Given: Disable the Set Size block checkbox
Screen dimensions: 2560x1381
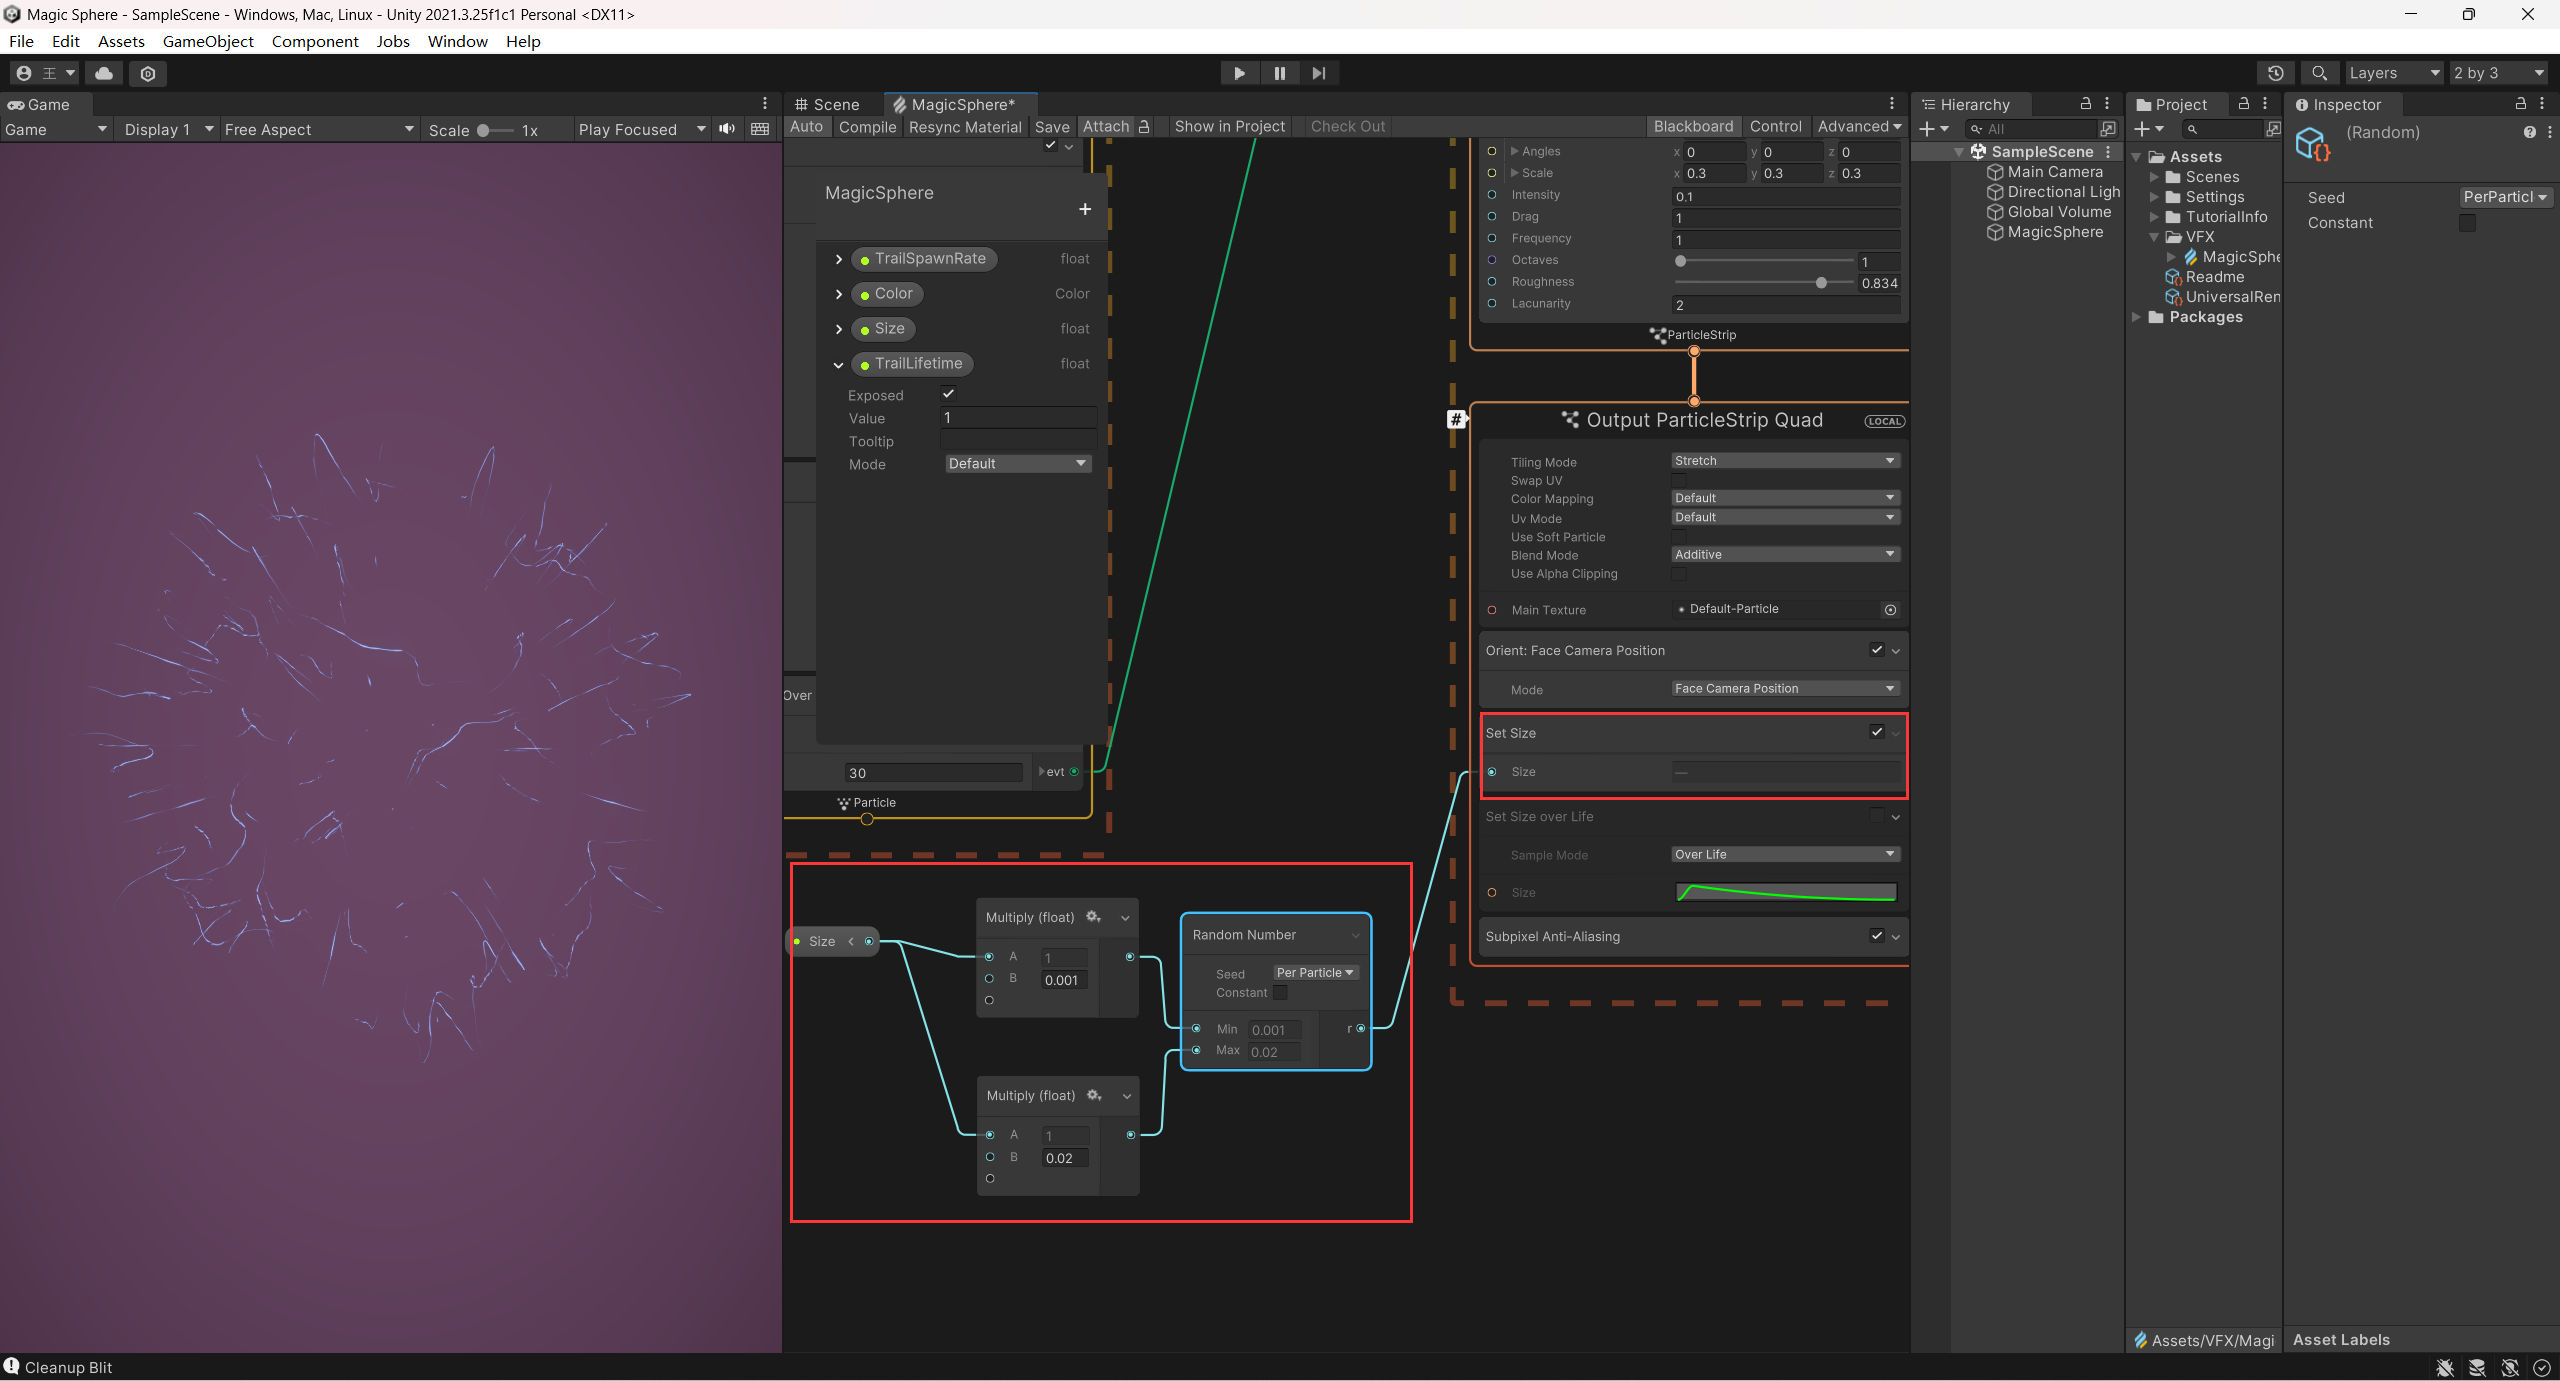Looking at the screenshot, I should coord(1876,732).
